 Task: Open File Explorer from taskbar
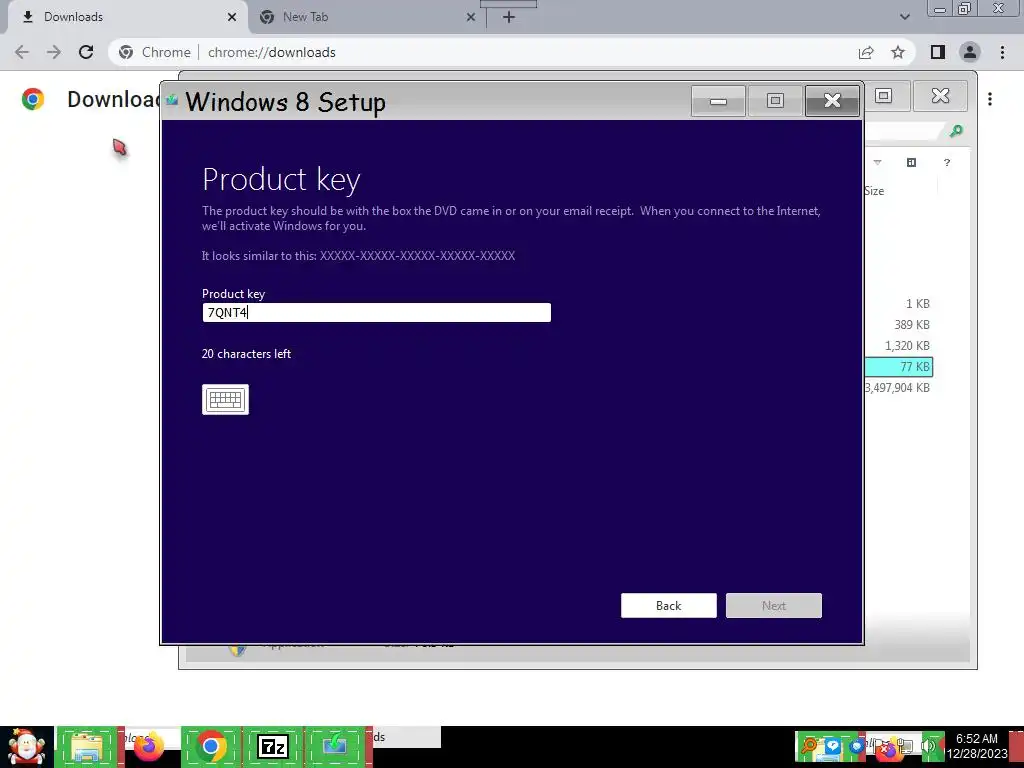(x=87, y=746)
